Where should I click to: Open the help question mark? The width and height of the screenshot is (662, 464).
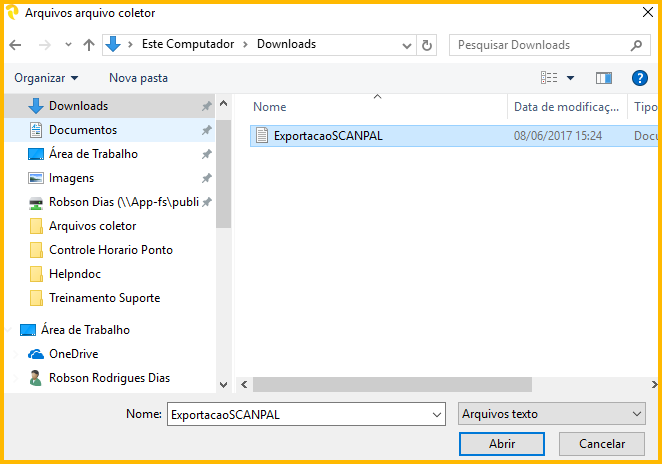640,78
